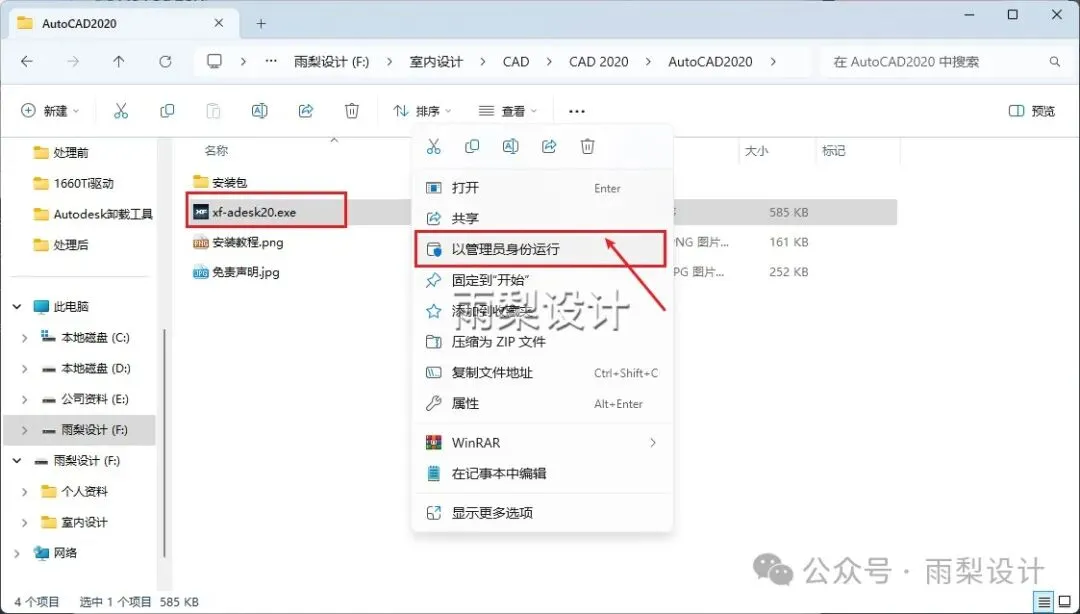Expand 本地磁盘 (C:) in sidebar

click(x=25, y=338)
